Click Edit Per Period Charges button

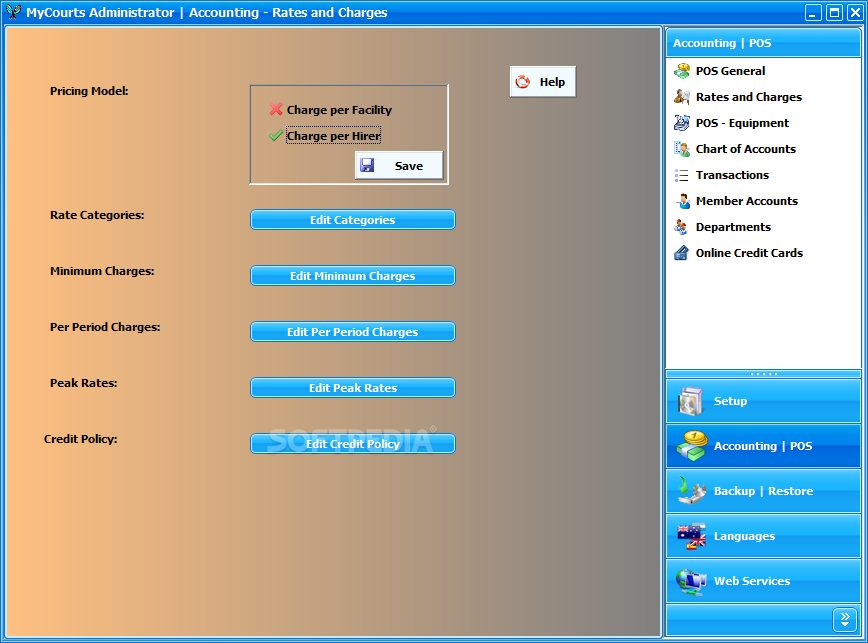coord(353,331)
